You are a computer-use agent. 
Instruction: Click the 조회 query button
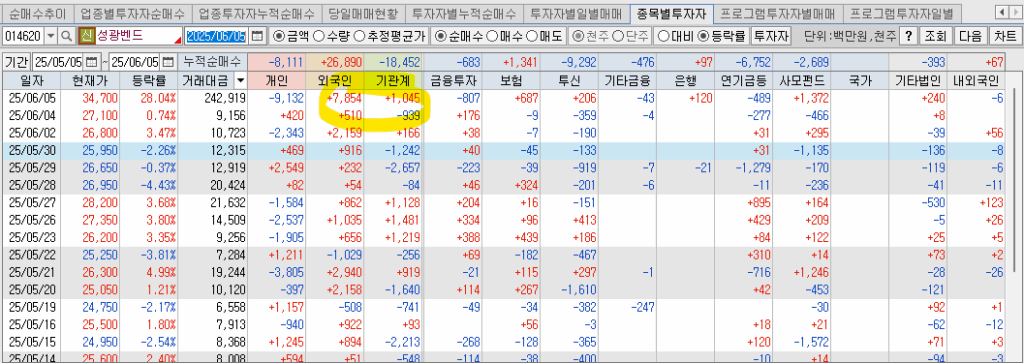point(935,36)
